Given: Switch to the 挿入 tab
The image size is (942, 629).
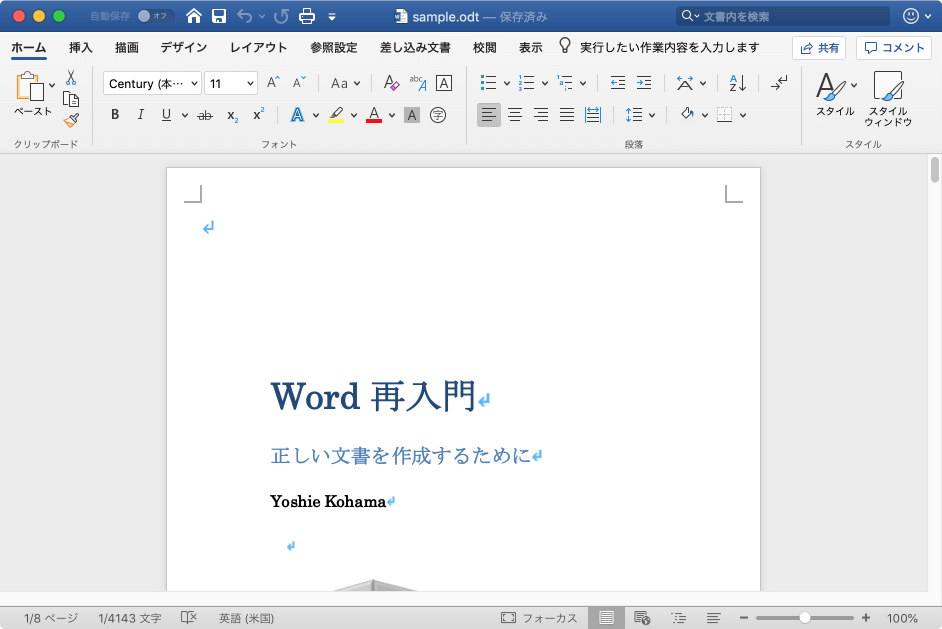Looking at the screenshot, I should 81,47.
